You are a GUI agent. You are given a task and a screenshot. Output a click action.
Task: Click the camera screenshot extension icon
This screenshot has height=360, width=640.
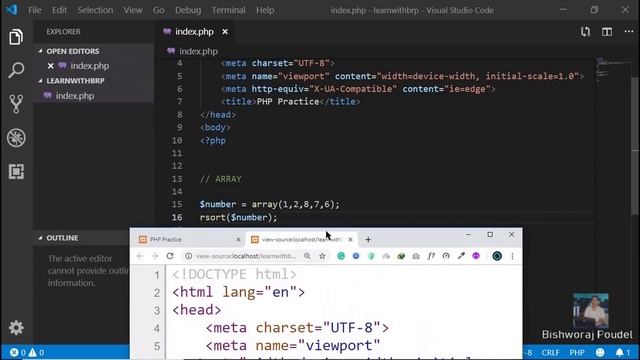tap(416, 256)
